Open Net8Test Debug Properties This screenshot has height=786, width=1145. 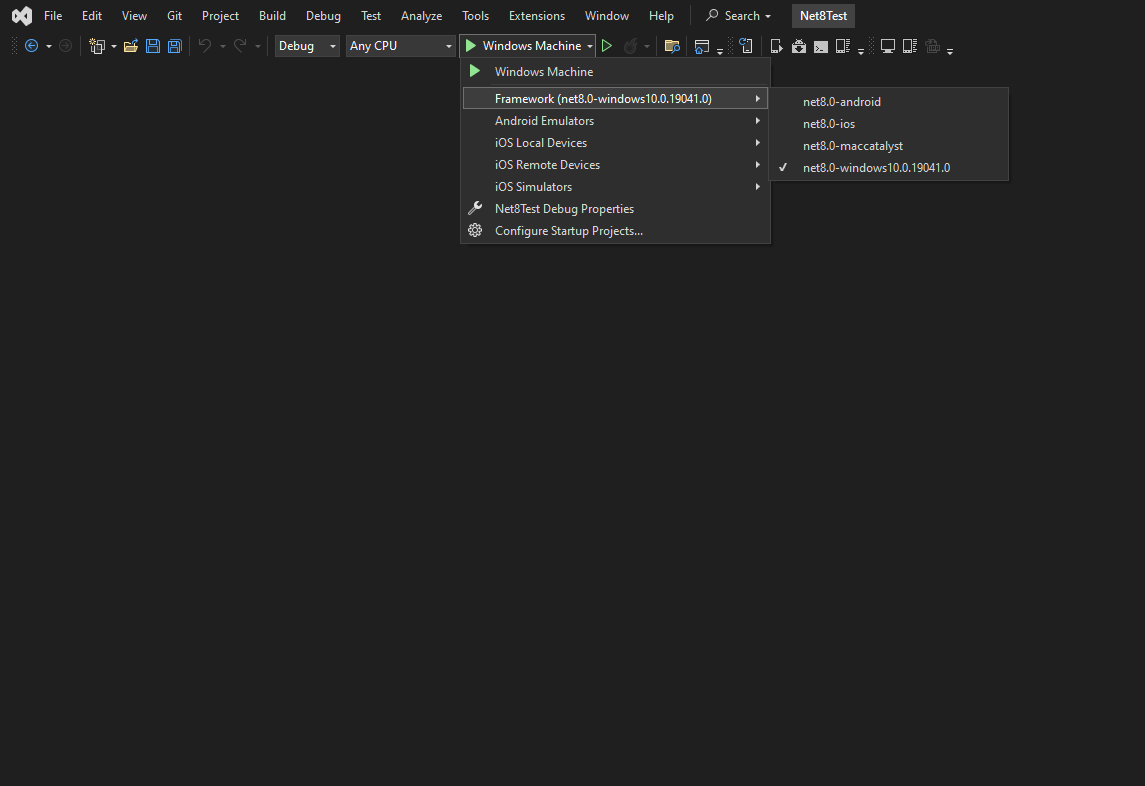[616, 208]
